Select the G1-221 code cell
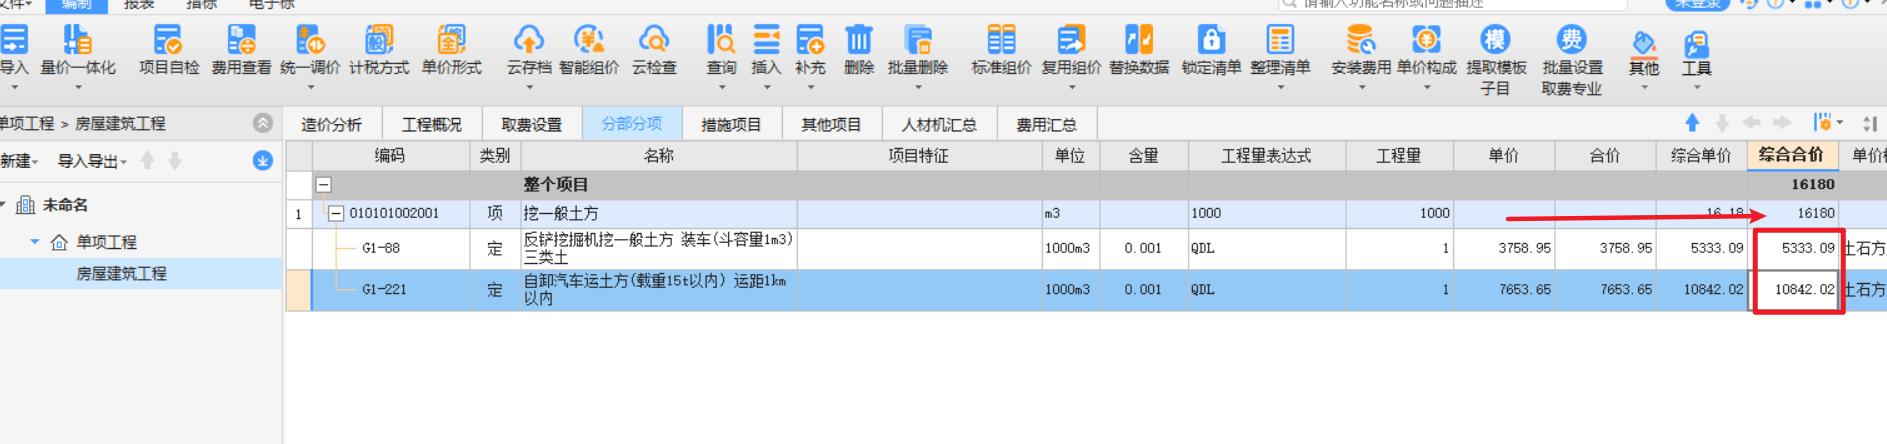This screenshot has height=444, width=1887. (391, 289)
